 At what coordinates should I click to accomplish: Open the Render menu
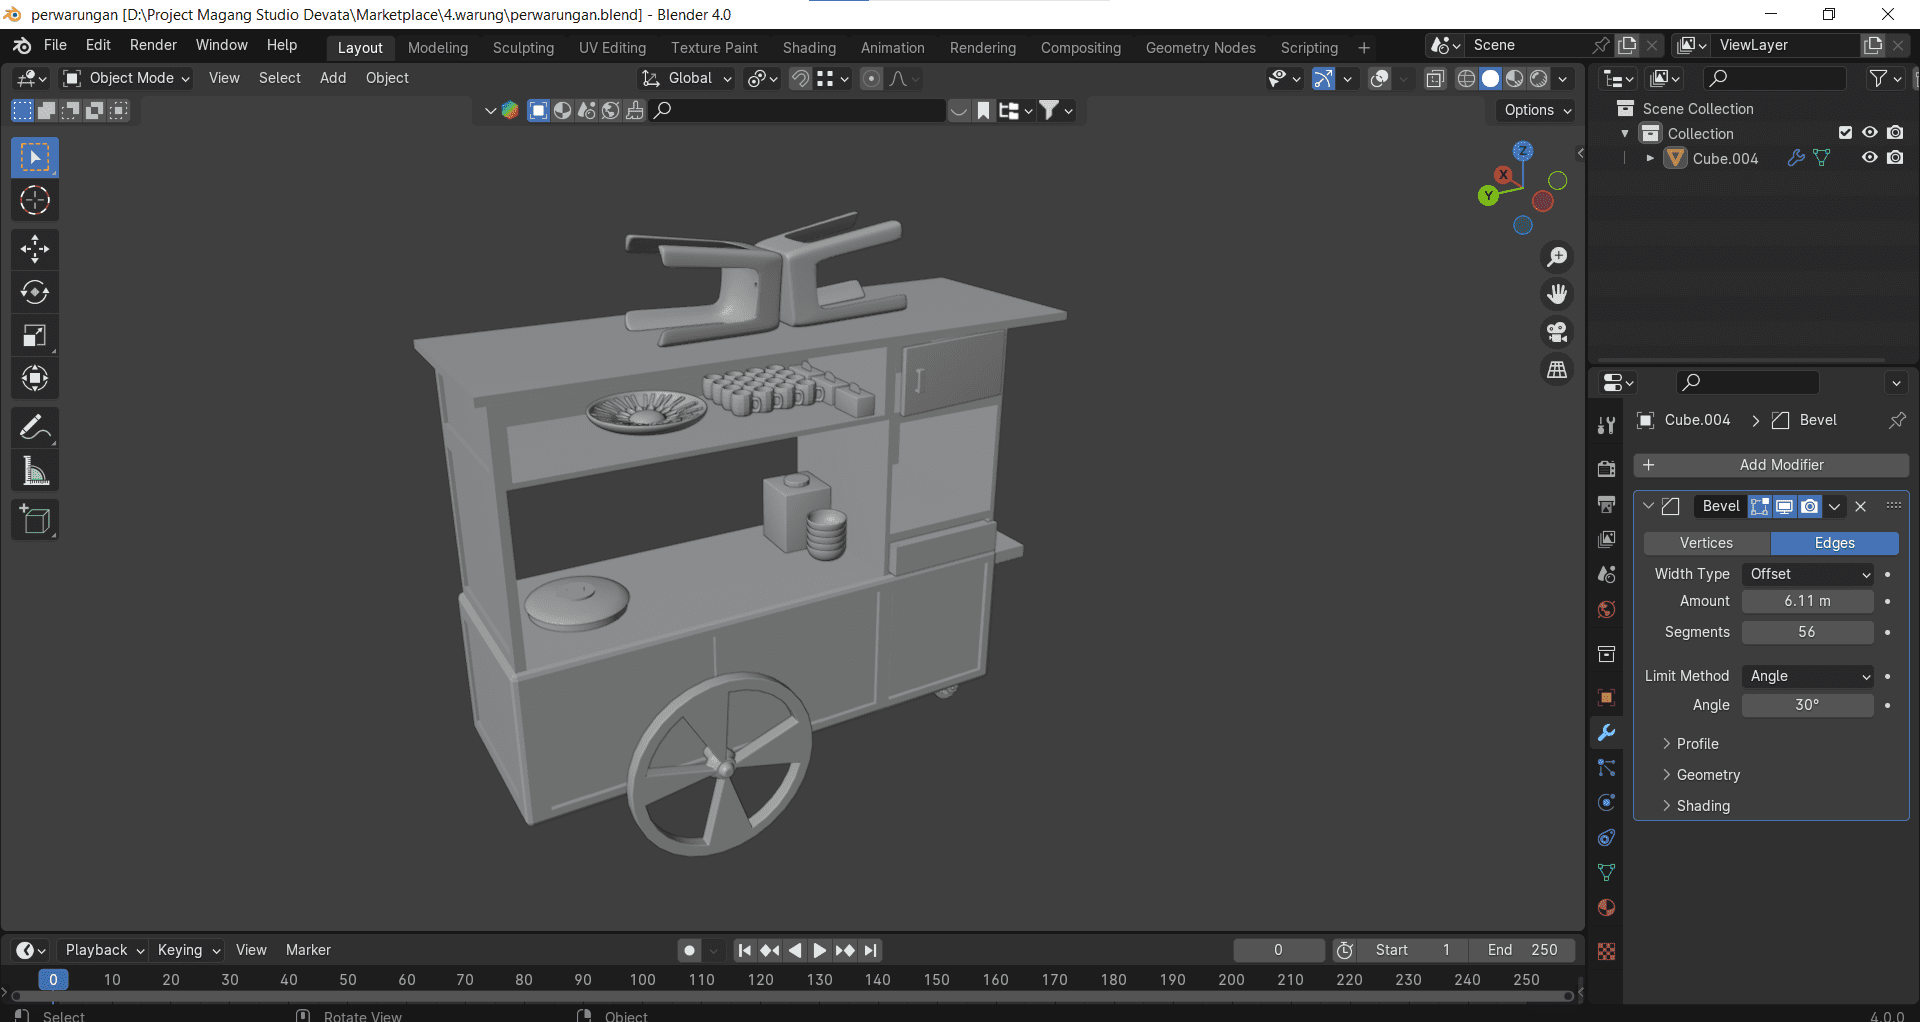[x=153, y=45]
